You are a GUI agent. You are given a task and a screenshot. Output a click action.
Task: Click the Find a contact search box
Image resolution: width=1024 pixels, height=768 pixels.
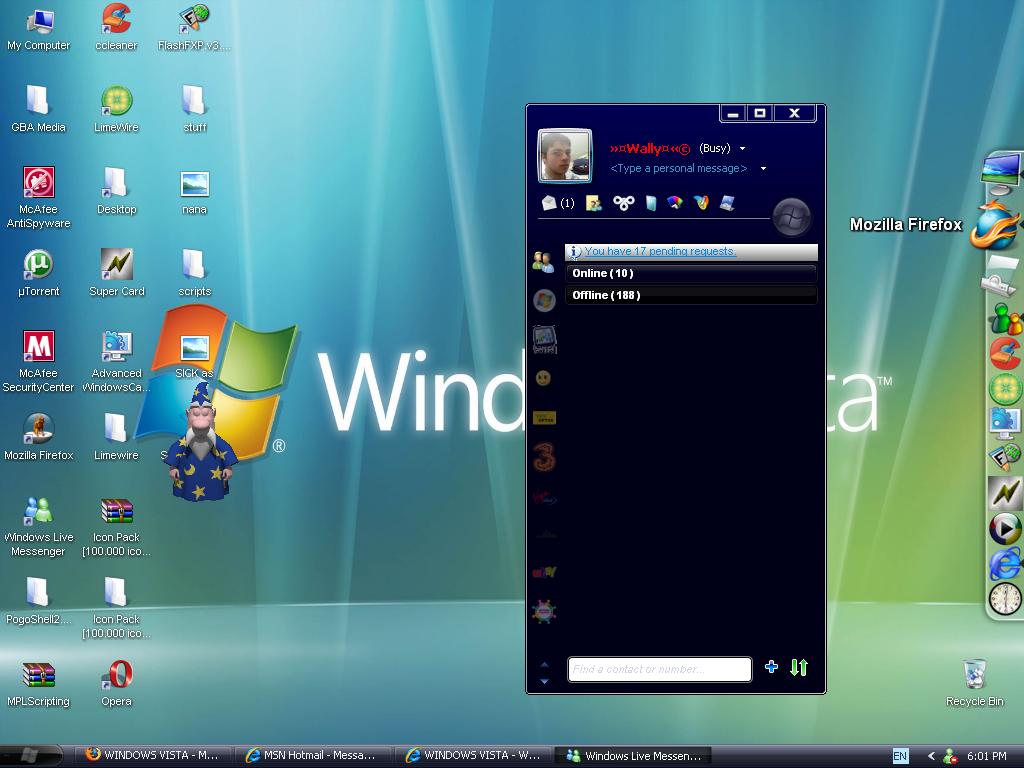pos(659,669)
